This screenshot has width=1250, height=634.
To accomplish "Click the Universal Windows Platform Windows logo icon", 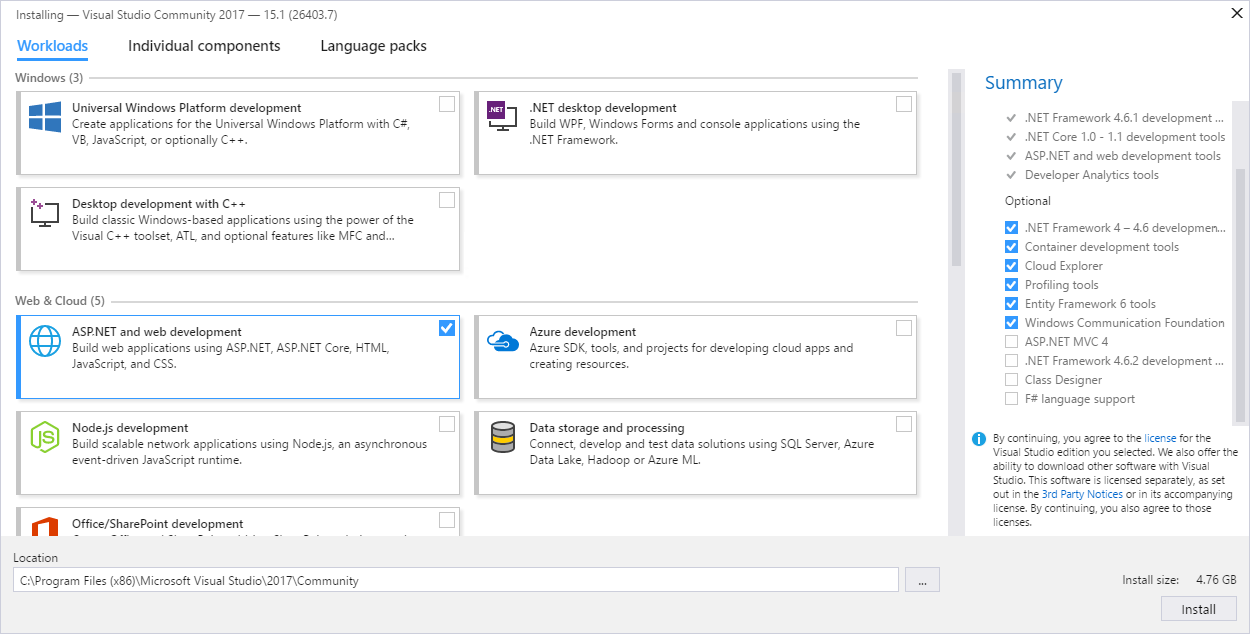I will coord(44,117).
